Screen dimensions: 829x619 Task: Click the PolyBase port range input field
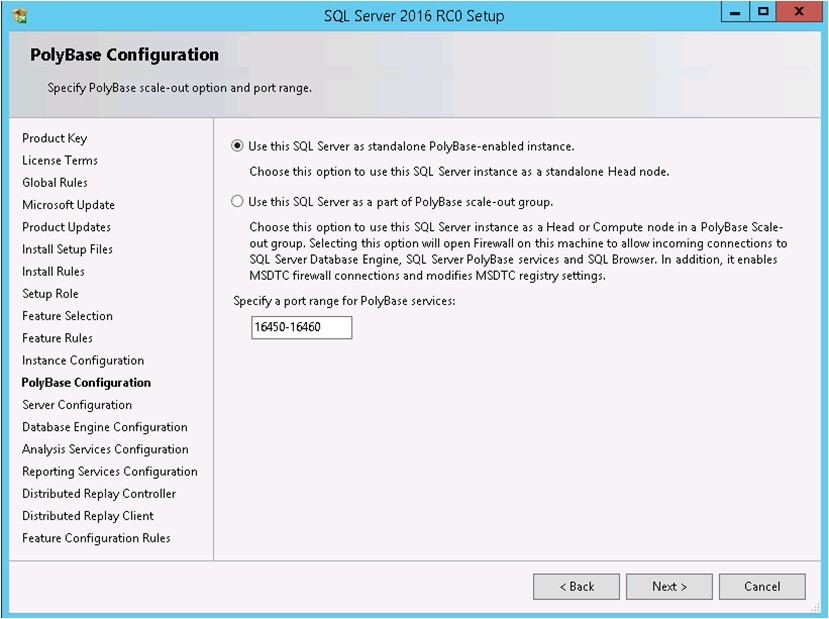[x=301, y=327]
